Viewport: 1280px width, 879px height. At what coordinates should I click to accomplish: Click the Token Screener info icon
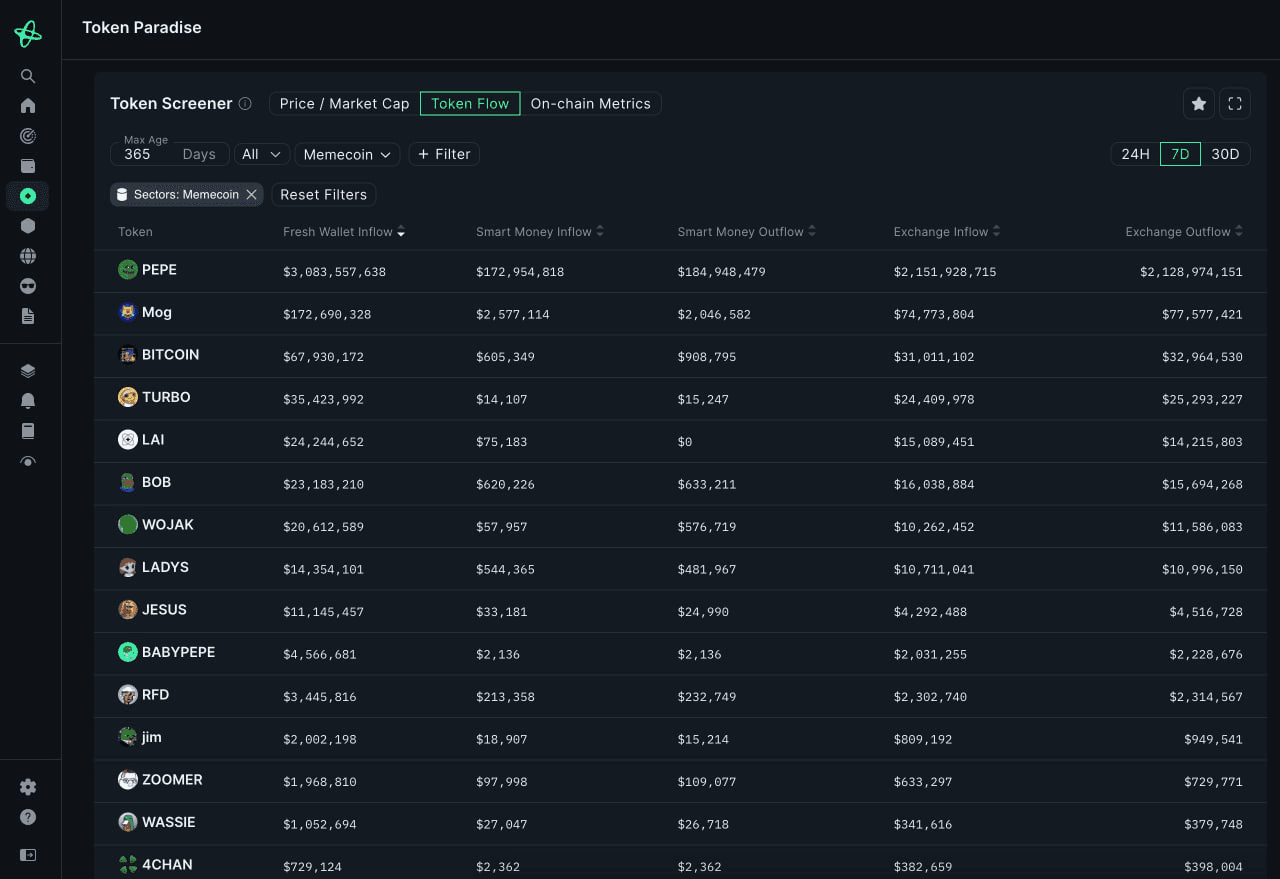245,104
